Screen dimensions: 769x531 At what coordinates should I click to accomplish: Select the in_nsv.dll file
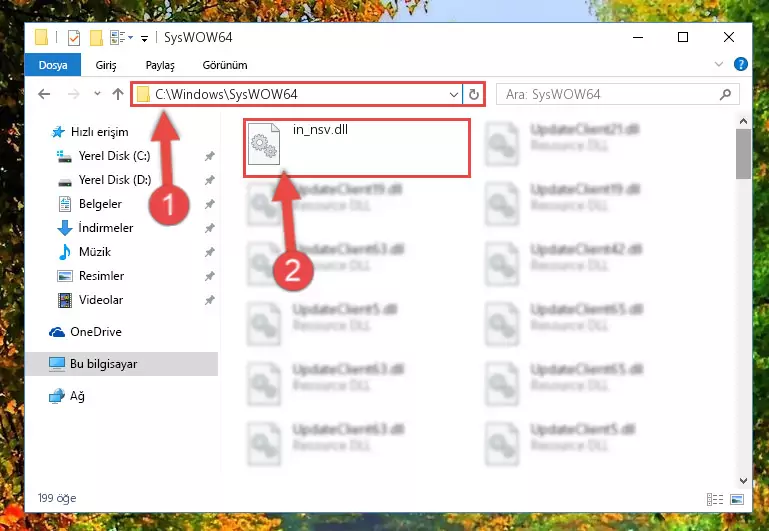357,147
